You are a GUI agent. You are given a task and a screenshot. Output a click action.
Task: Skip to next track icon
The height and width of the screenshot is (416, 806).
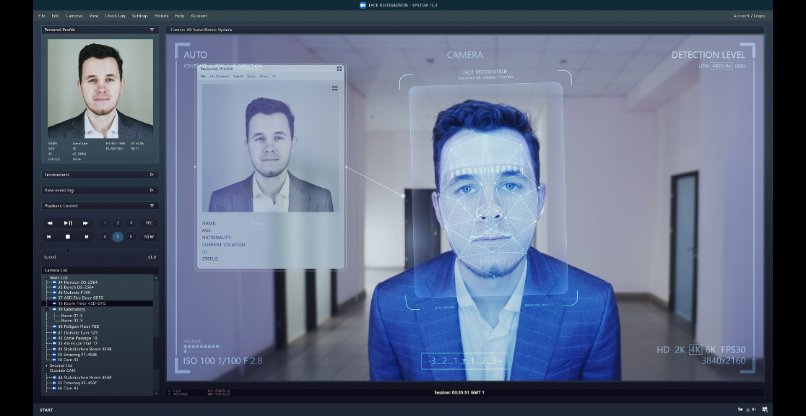[x=86, y=237]
